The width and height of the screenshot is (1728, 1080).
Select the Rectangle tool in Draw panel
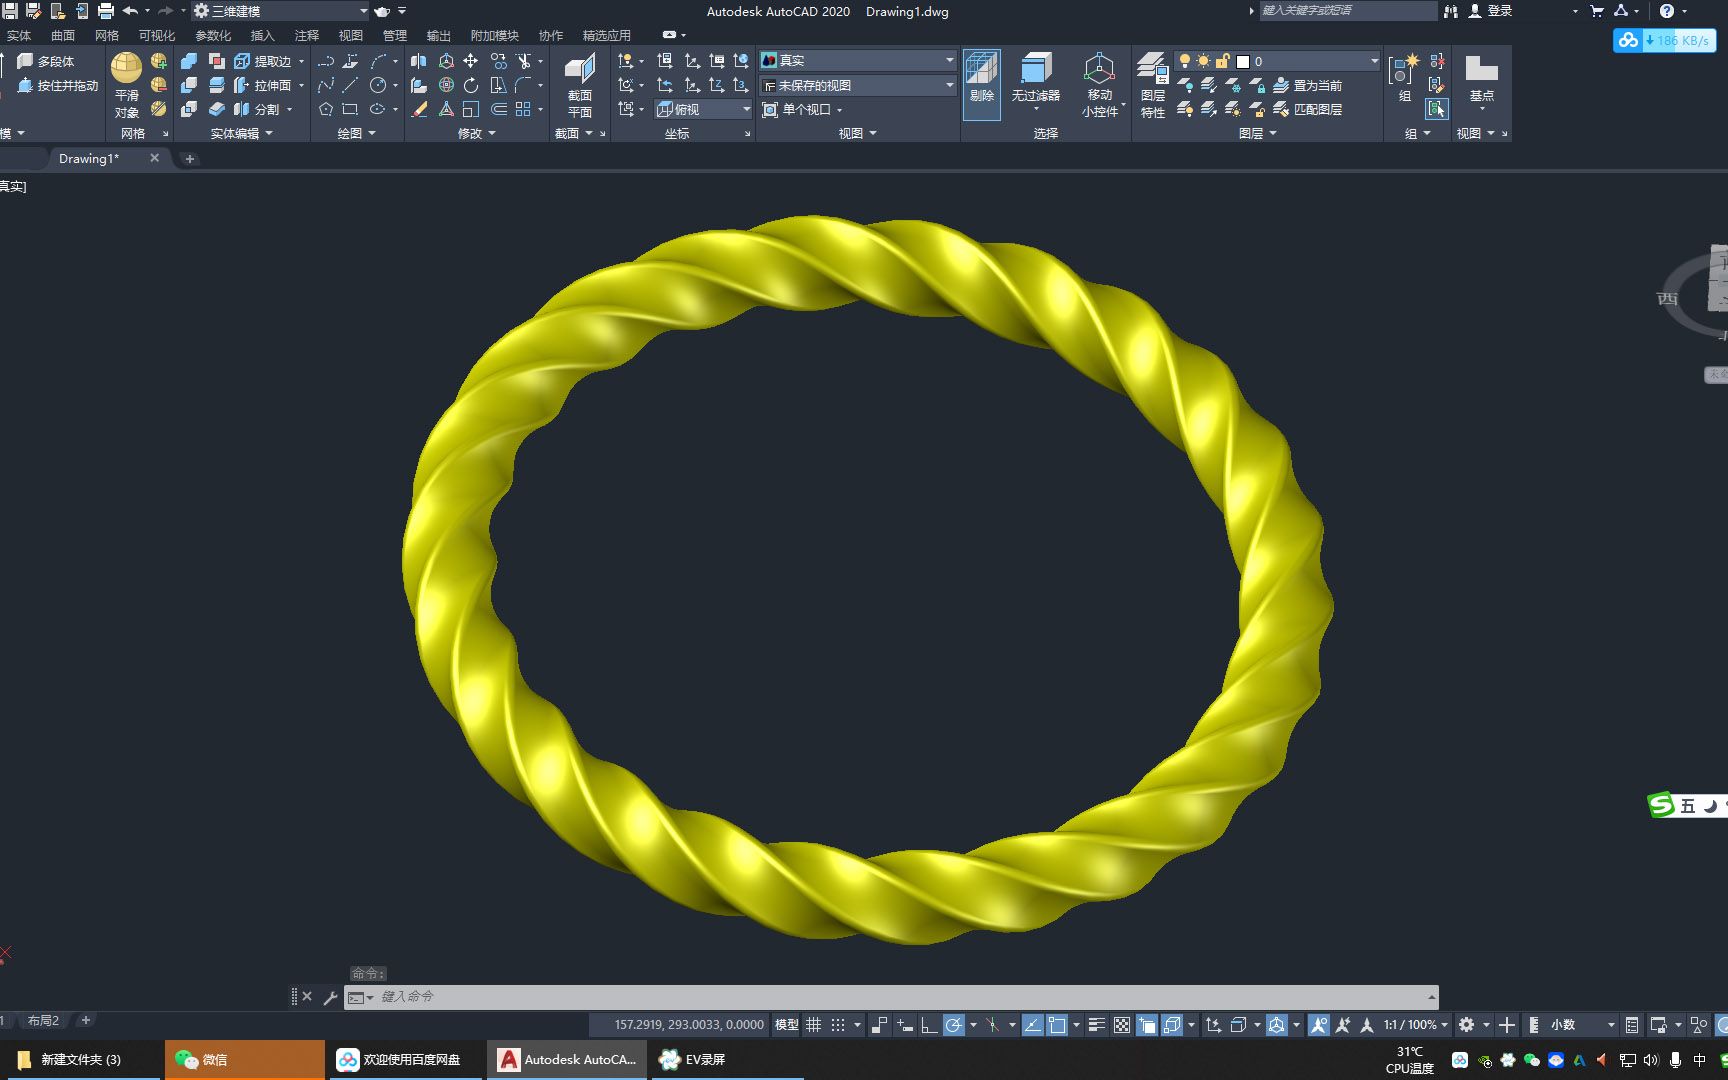[x=350, y=109]
